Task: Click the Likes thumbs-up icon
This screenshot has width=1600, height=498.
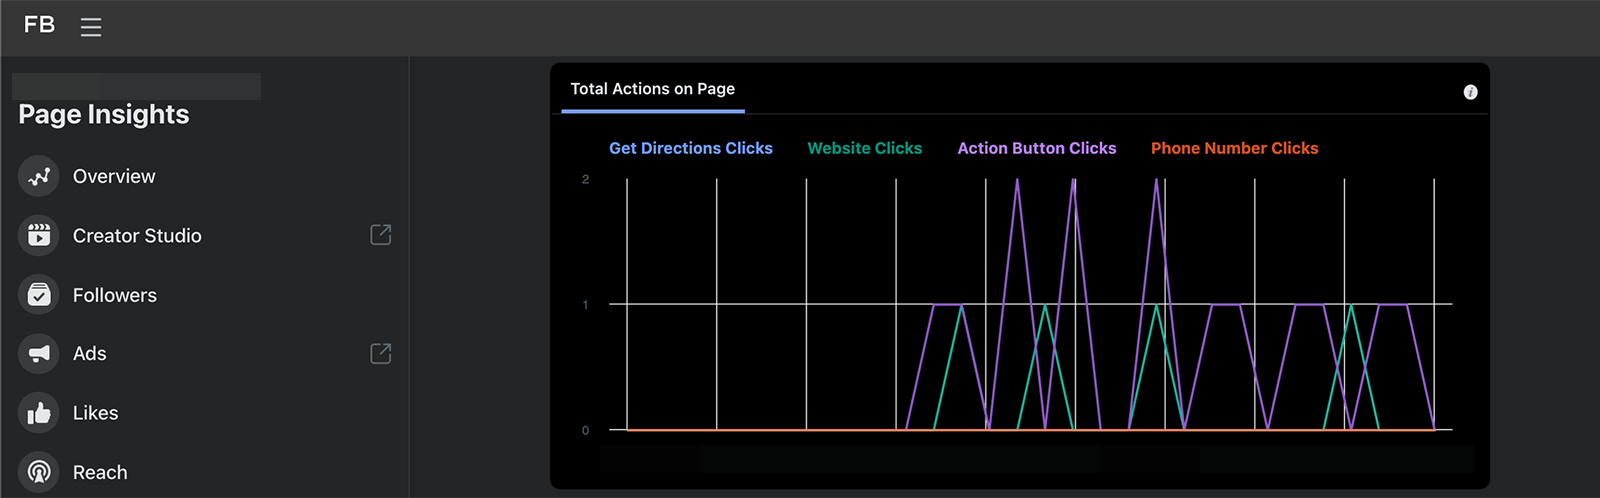Action: pos(39,413)
